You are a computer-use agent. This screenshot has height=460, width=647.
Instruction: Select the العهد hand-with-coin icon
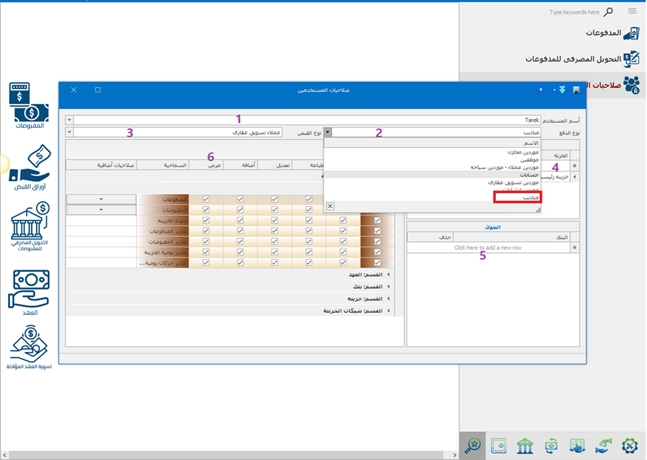29,288
